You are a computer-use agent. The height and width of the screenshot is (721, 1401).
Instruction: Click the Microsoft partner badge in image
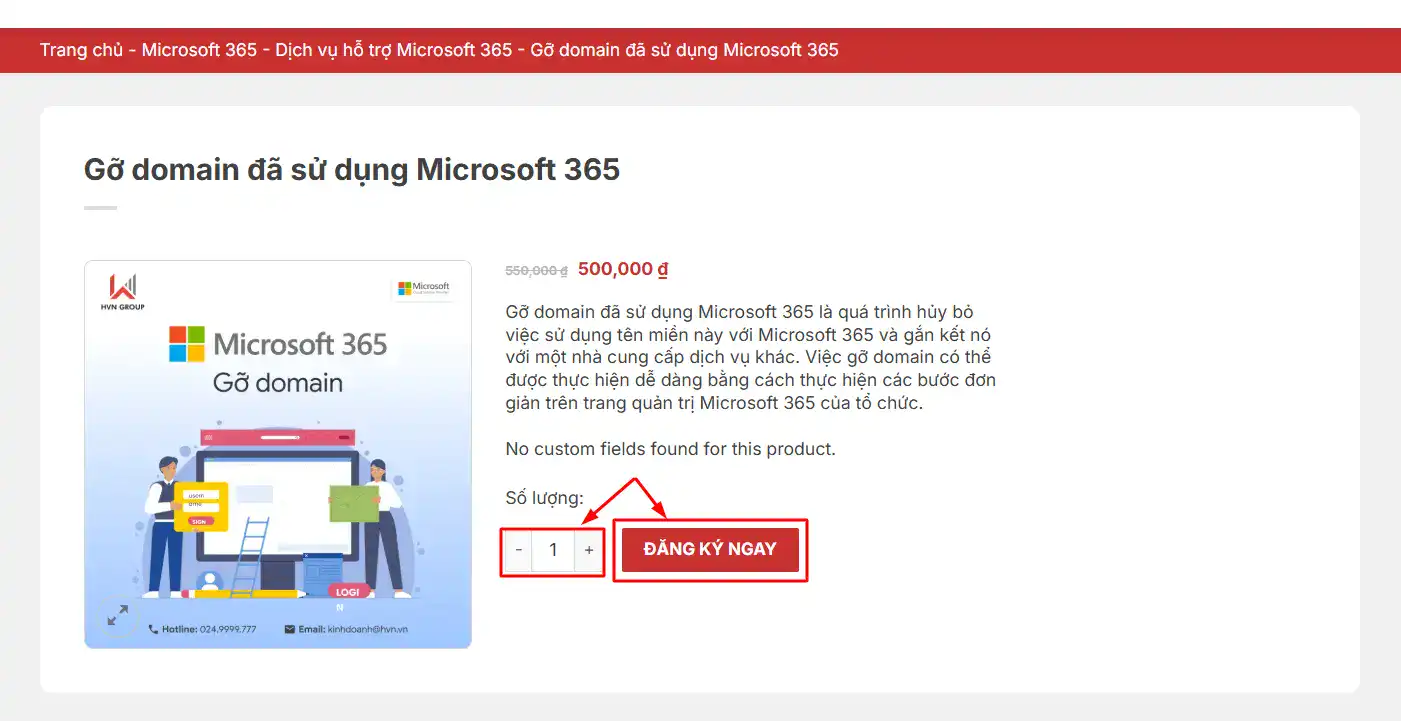point(424,288)
